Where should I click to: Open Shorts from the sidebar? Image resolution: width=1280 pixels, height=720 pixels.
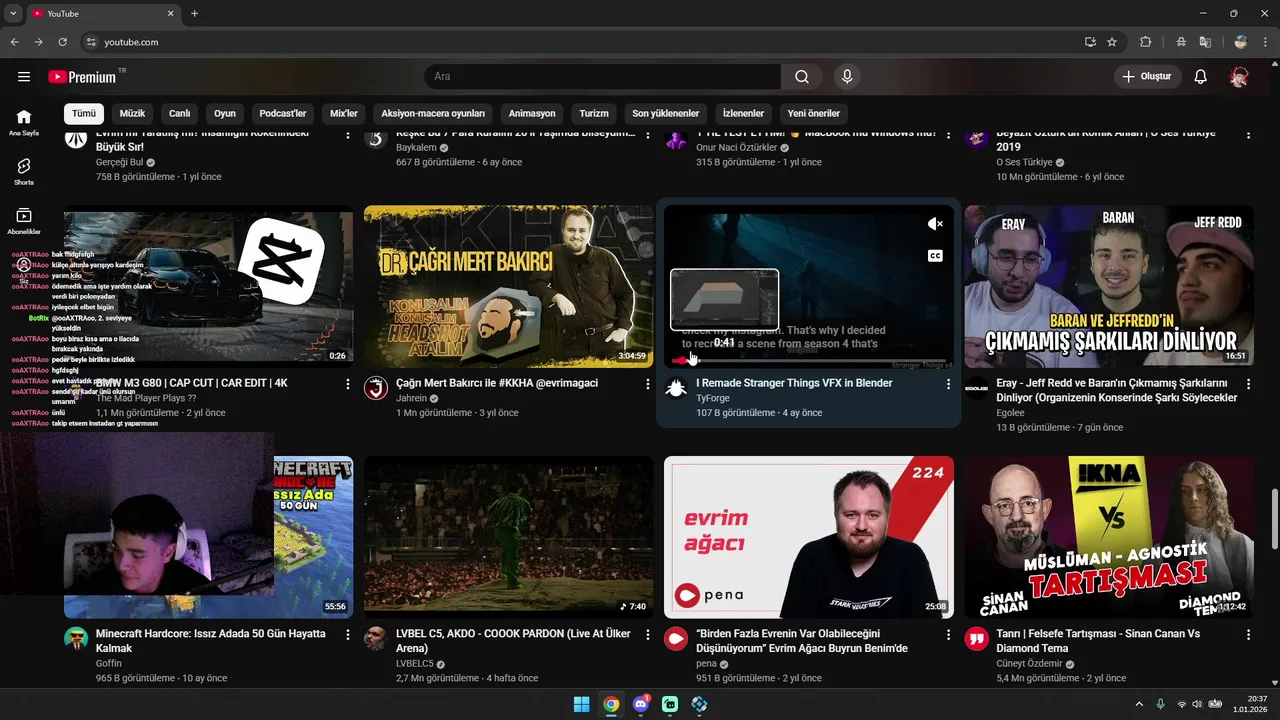(24, 171)
